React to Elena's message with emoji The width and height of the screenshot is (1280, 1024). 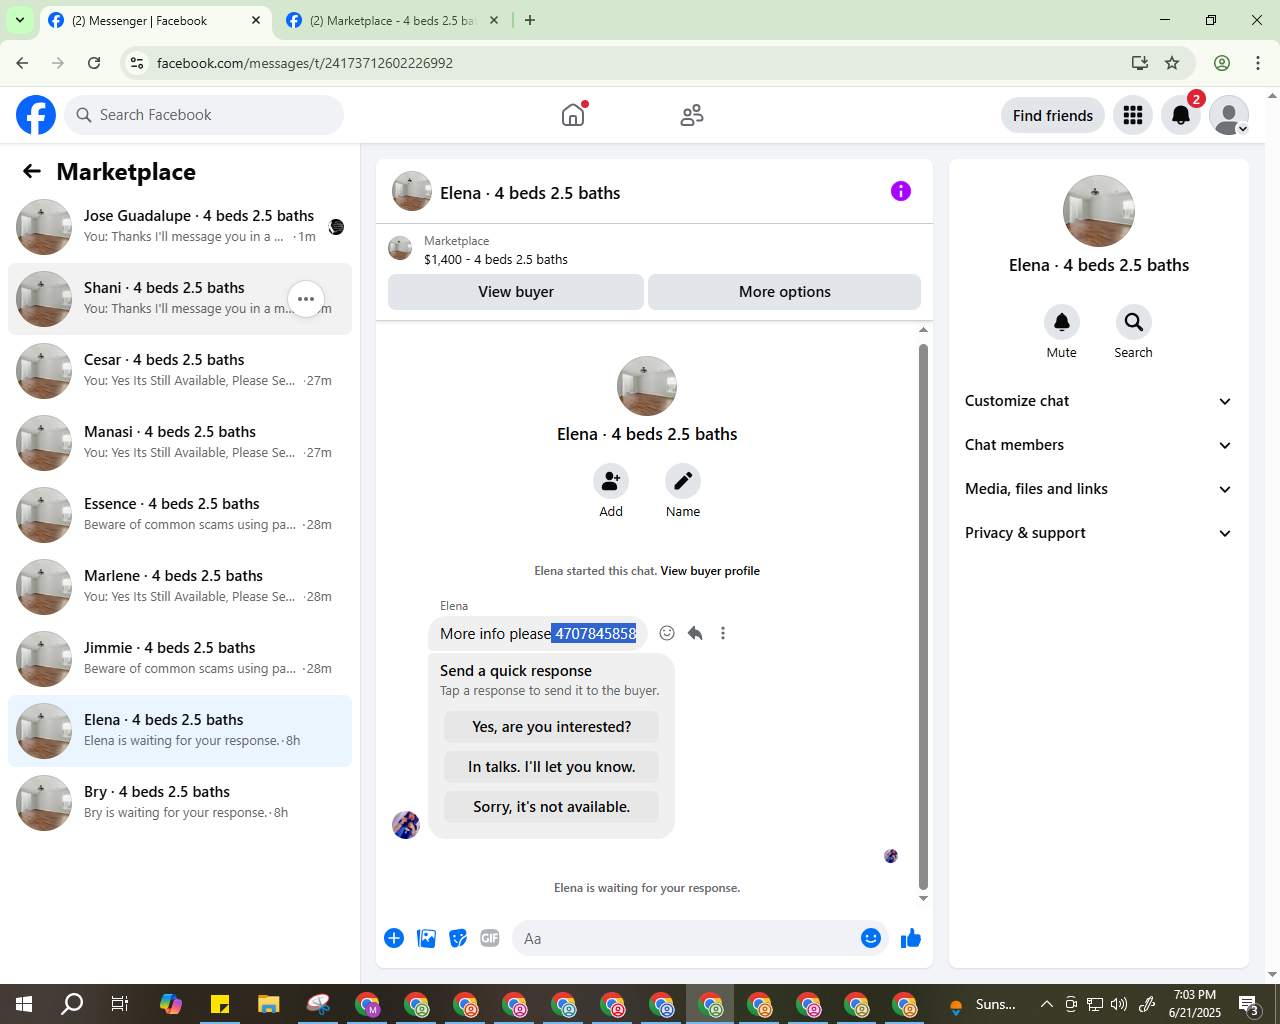click(x=667, y=633)
